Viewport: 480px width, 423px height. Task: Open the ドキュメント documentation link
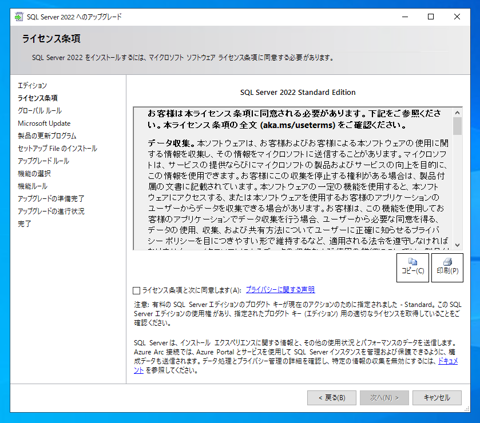pos(448,361)
